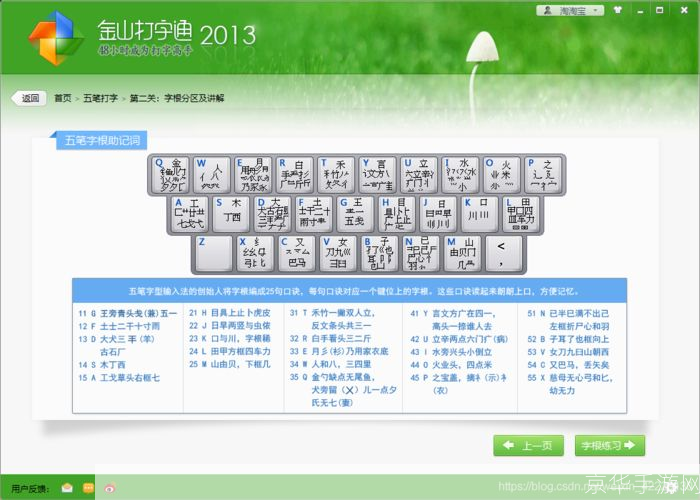The image size is (700, 500).
Task: Go to previous page with 上一页
Action: click(528, 446)
